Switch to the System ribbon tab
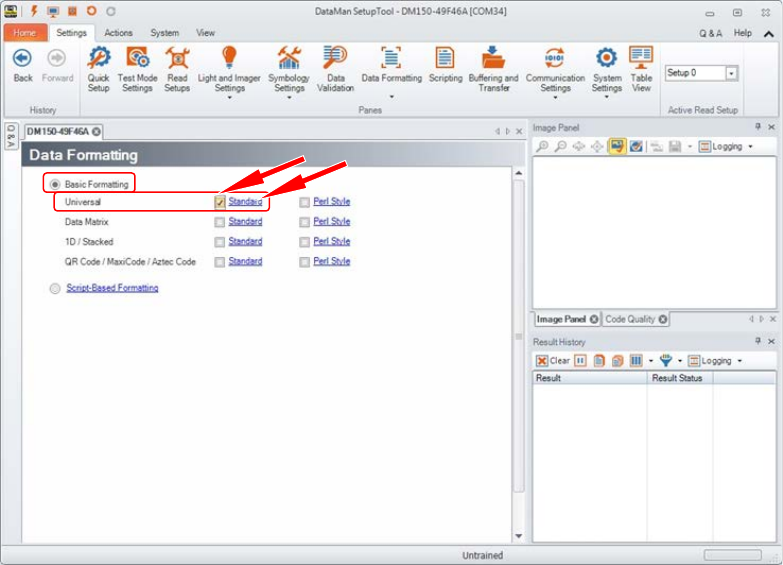 click(165, 33)
